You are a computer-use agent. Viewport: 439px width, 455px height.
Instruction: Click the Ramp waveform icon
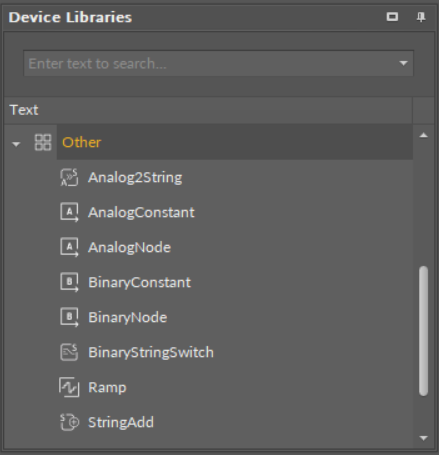[x=69, y=387]
